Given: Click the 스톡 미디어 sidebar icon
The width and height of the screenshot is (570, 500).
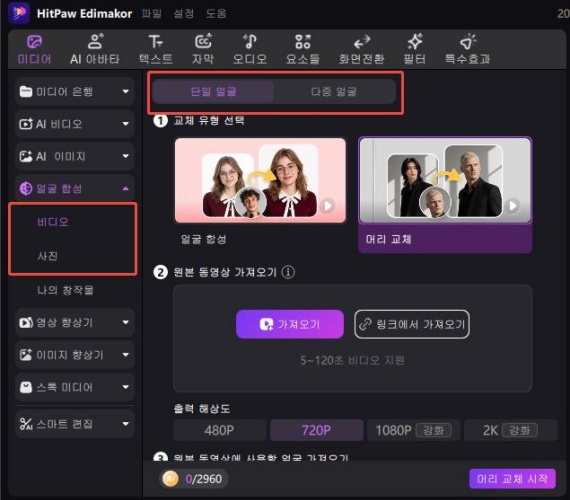Looking at the screenshot, I should click(x=26, y=387).
